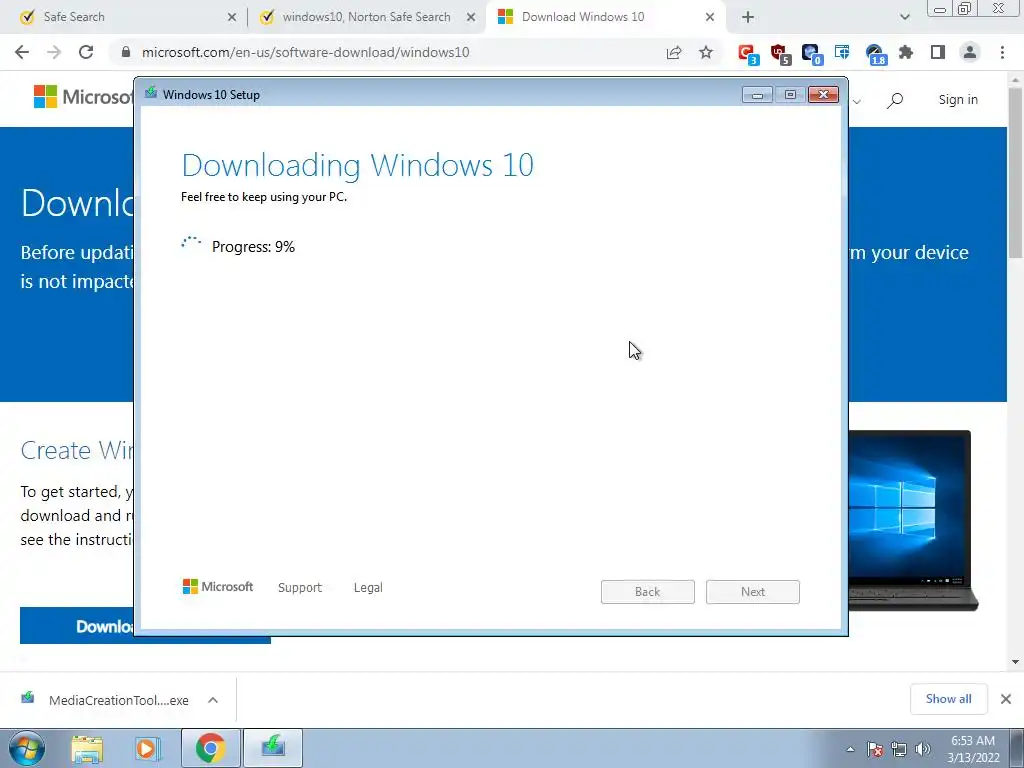
Task: Open the Action Center flag icon
Action: (x=874, y=750)
